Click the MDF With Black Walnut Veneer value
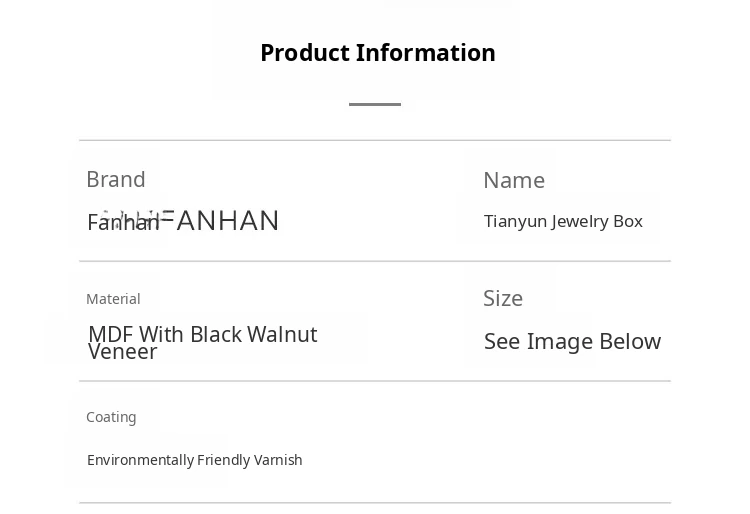750x514 pixels. (x=202, y=342)
